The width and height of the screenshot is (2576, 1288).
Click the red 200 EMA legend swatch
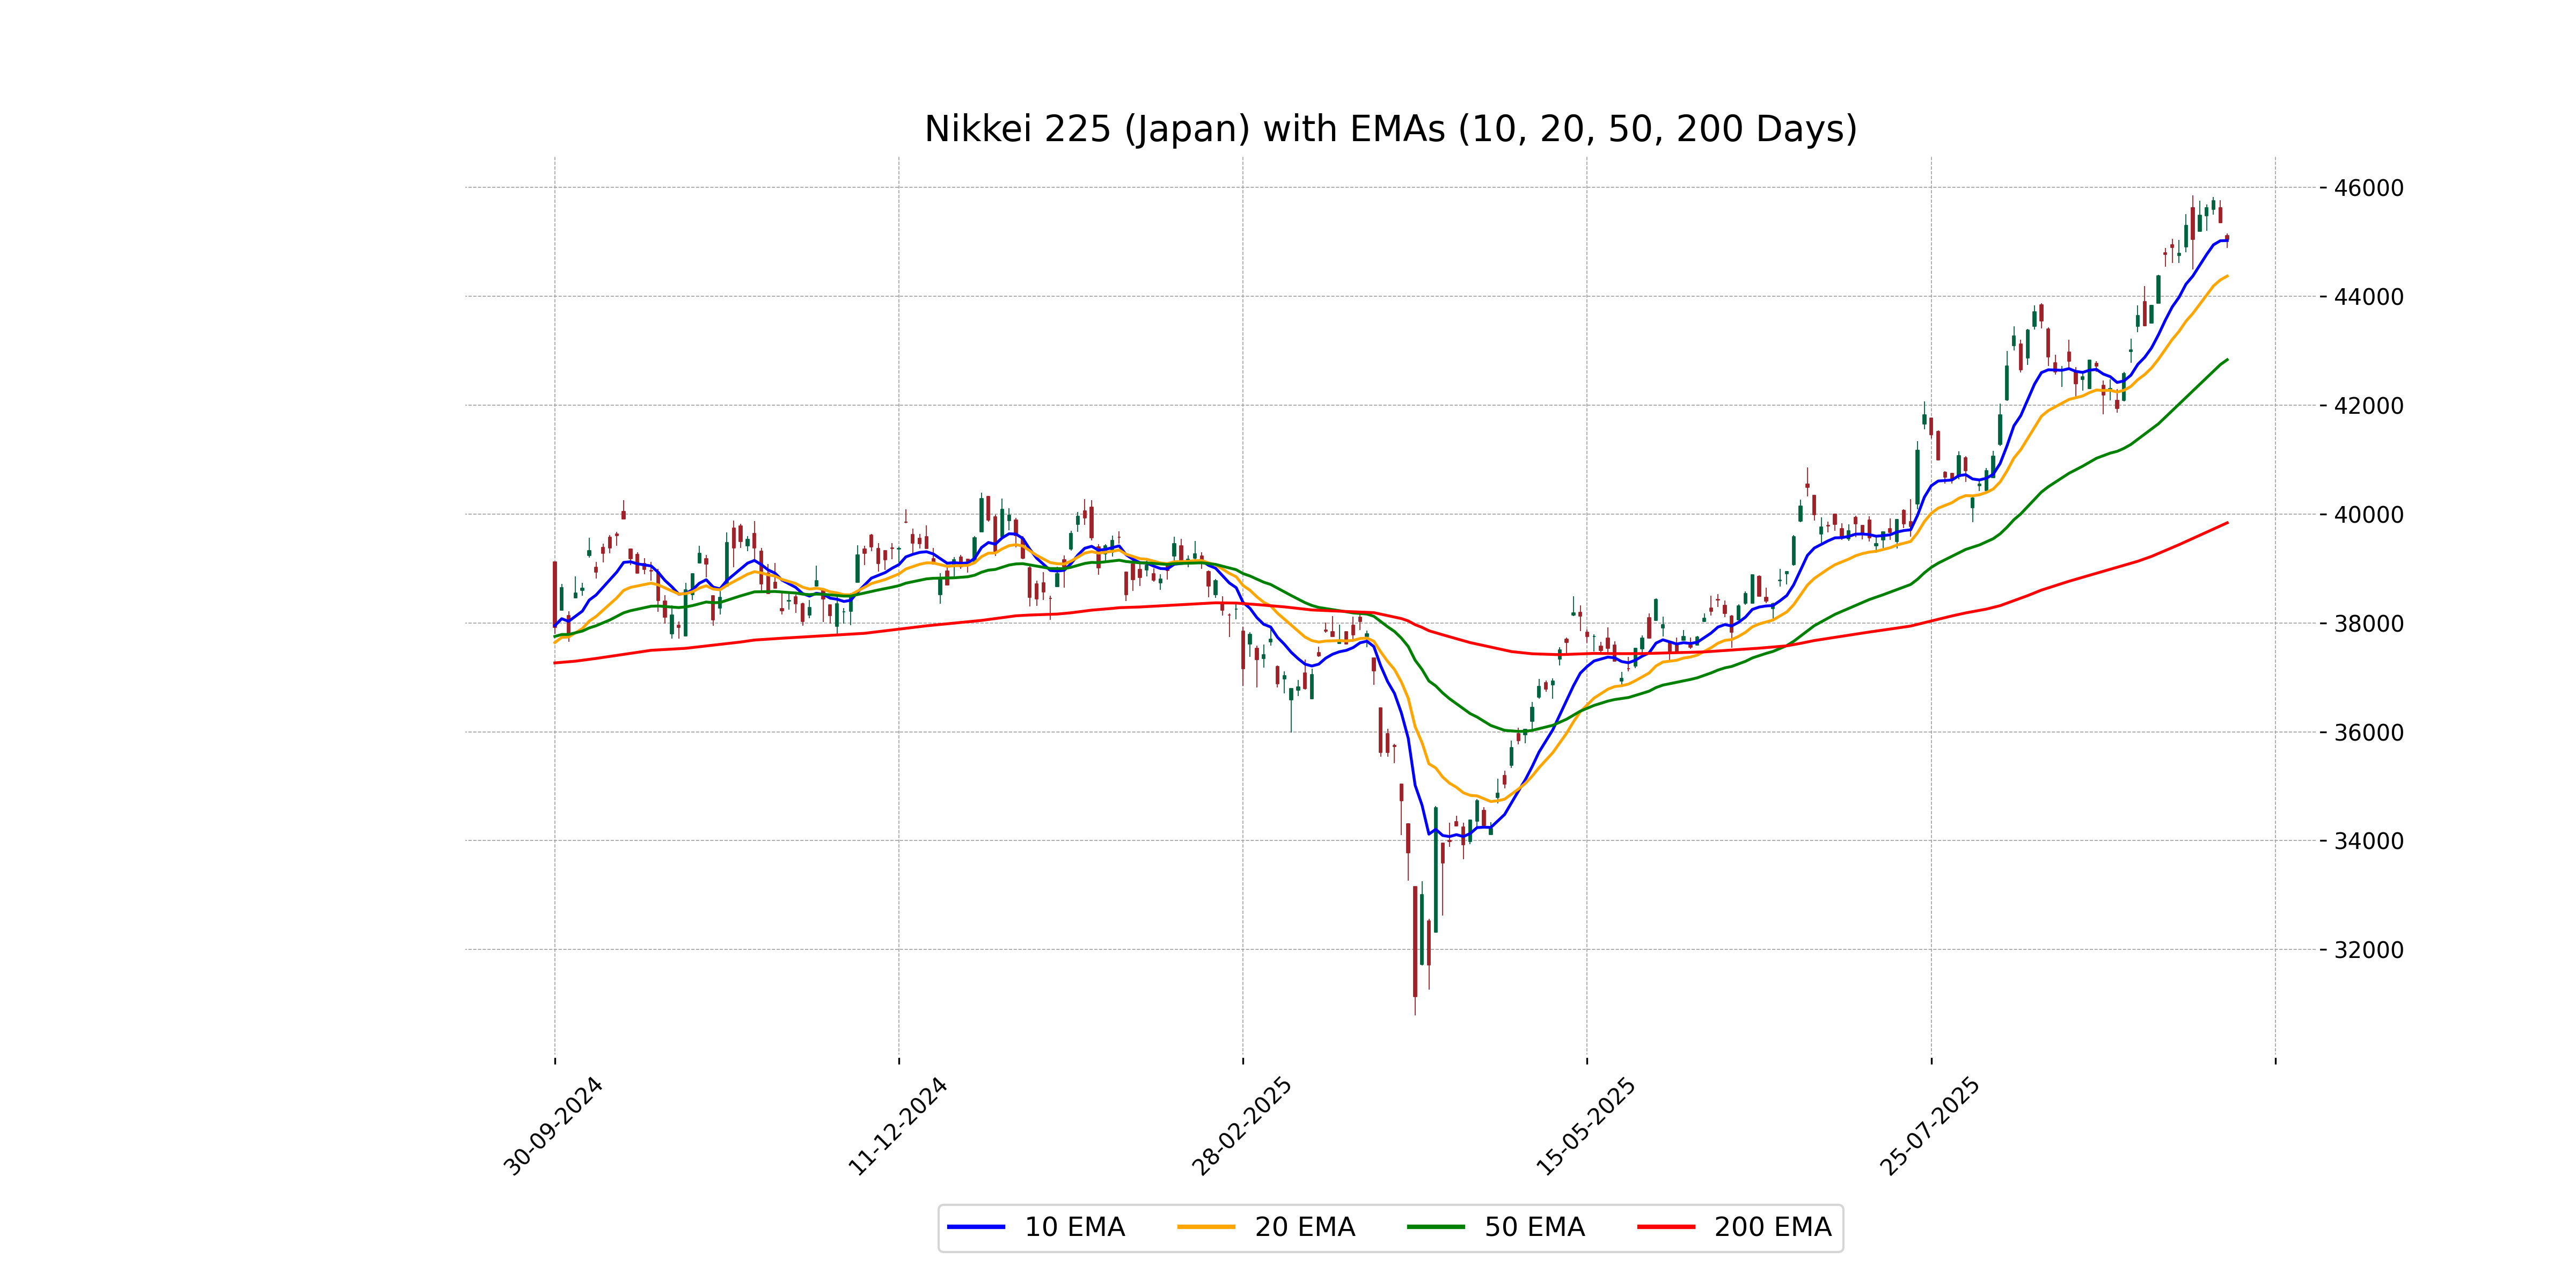[x=1665, y=1227]
